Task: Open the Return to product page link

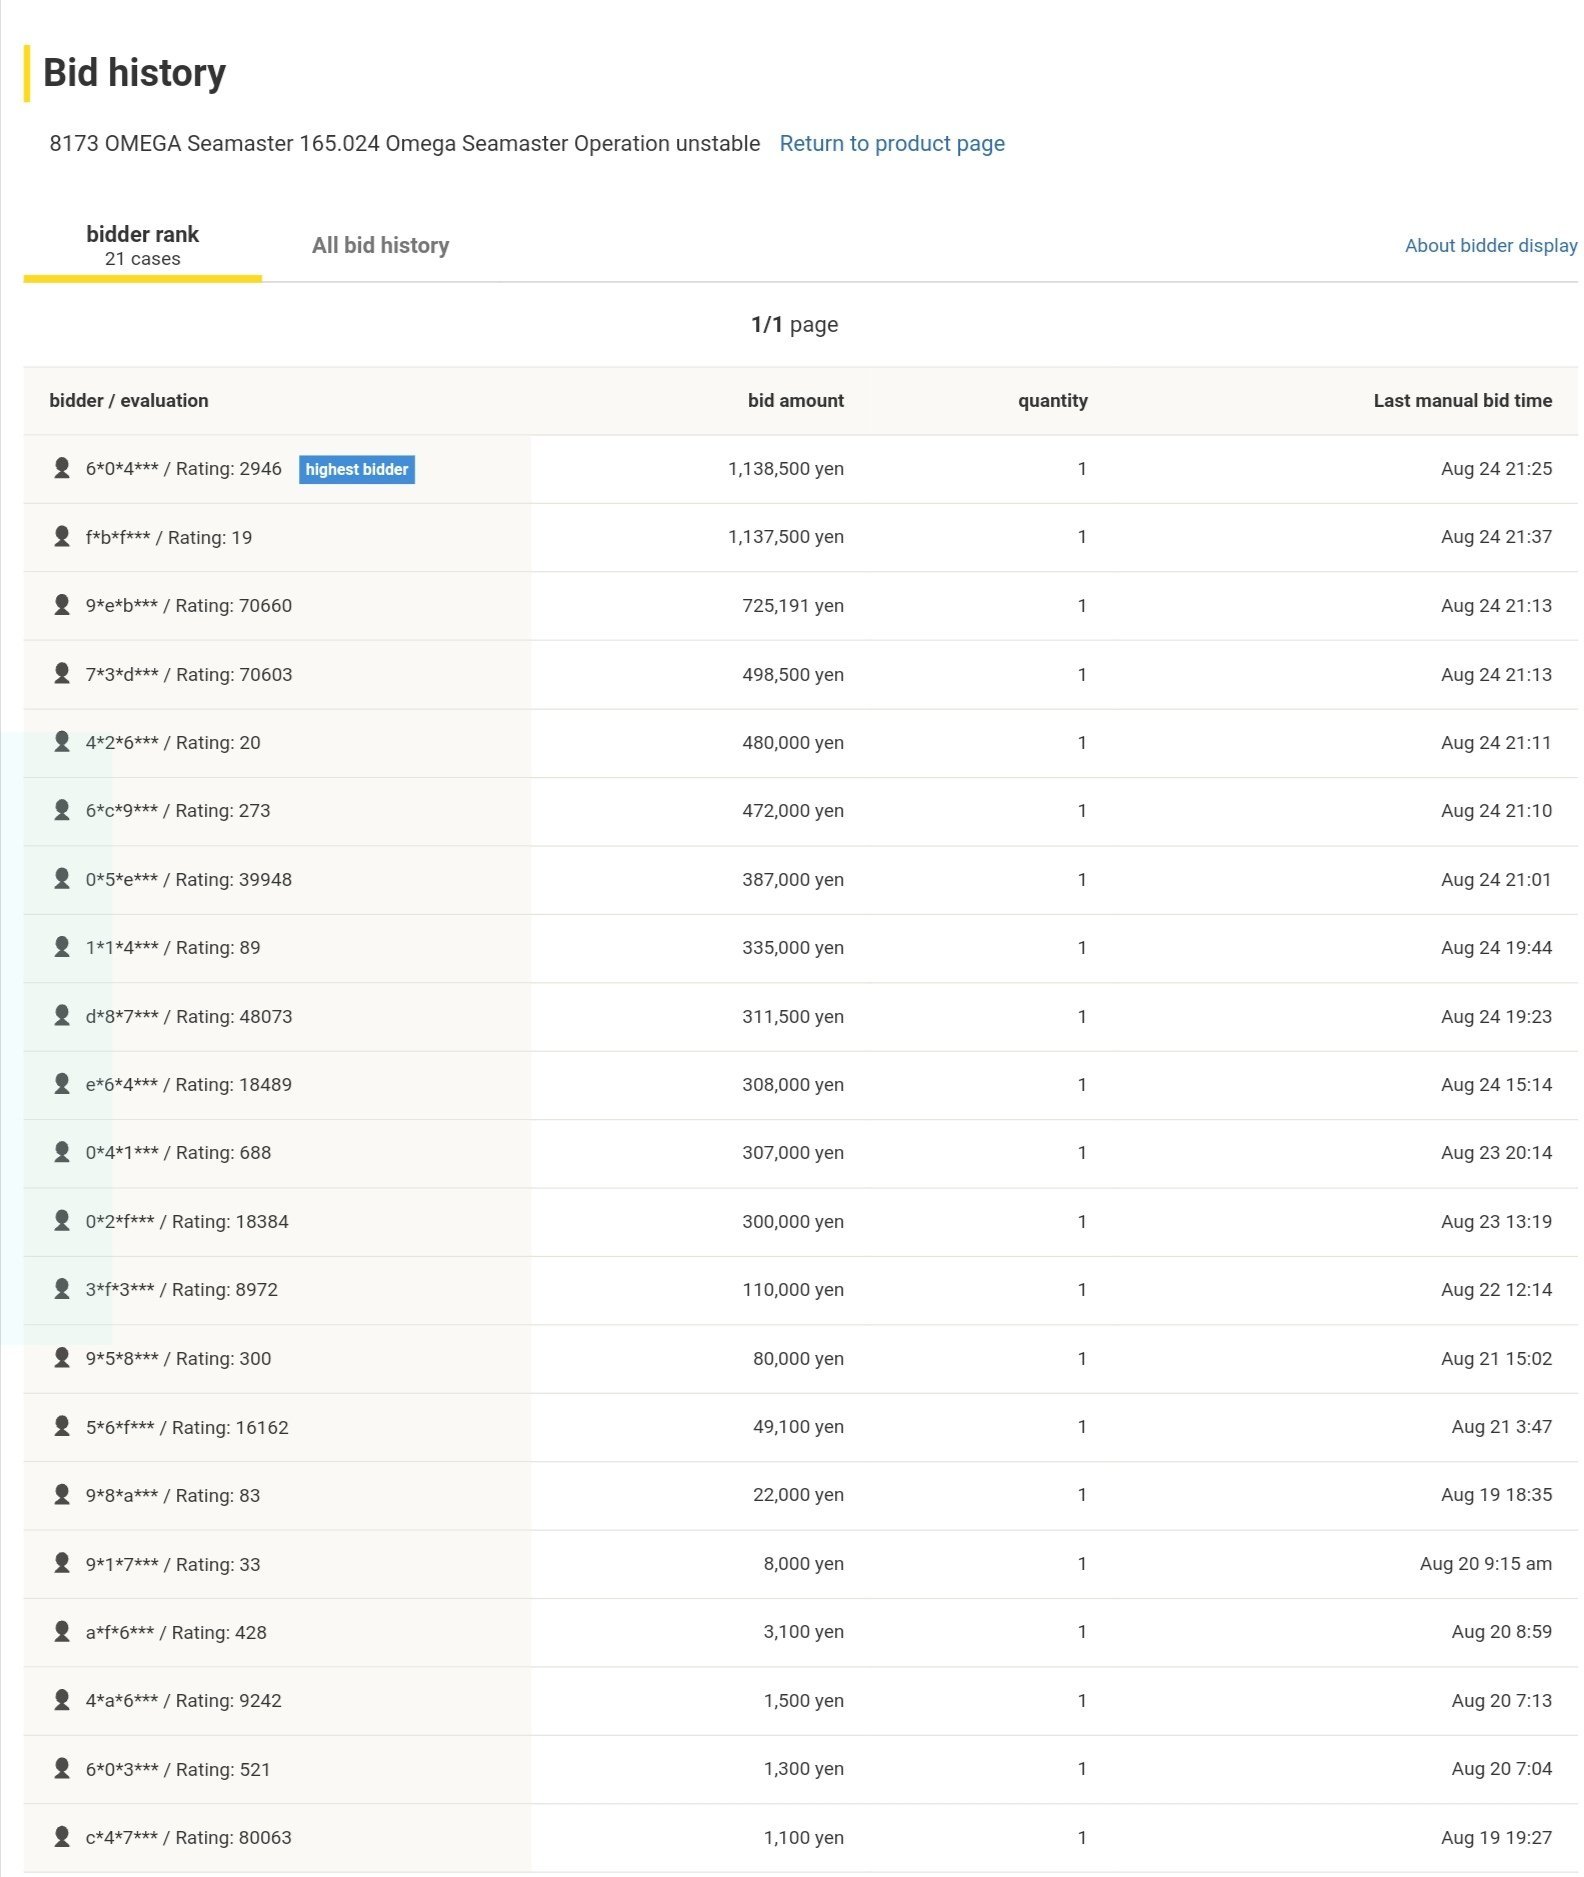Action: coord(891,144)
